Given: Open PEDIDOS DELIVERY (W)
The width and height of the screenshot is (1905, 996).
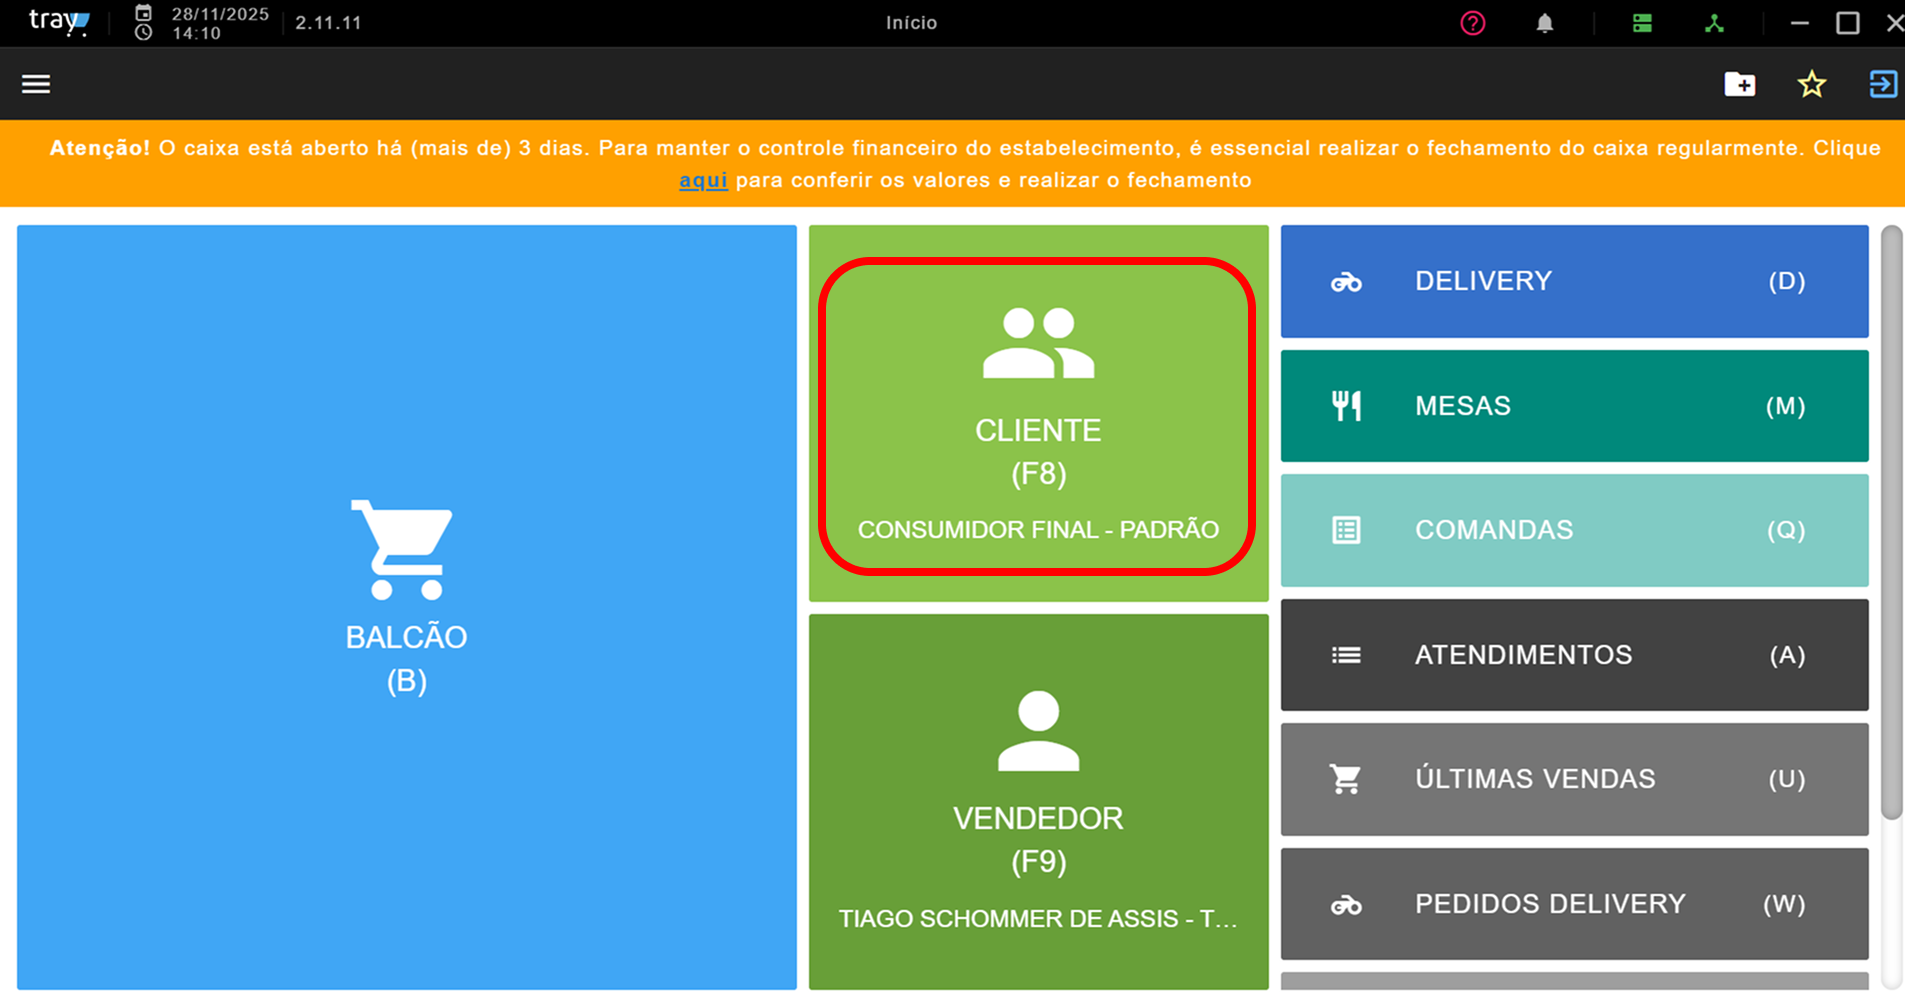Looking at the screenshot, I should tap(1574, 904).
